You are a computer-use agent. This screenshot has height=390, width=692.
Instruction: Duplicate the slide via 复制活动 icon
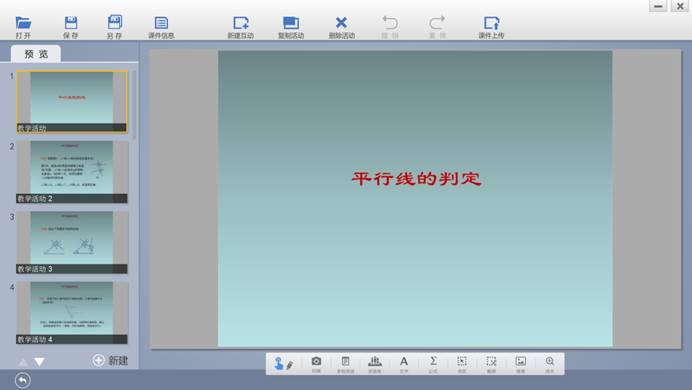pyautogui.click(x=291, y=27)
